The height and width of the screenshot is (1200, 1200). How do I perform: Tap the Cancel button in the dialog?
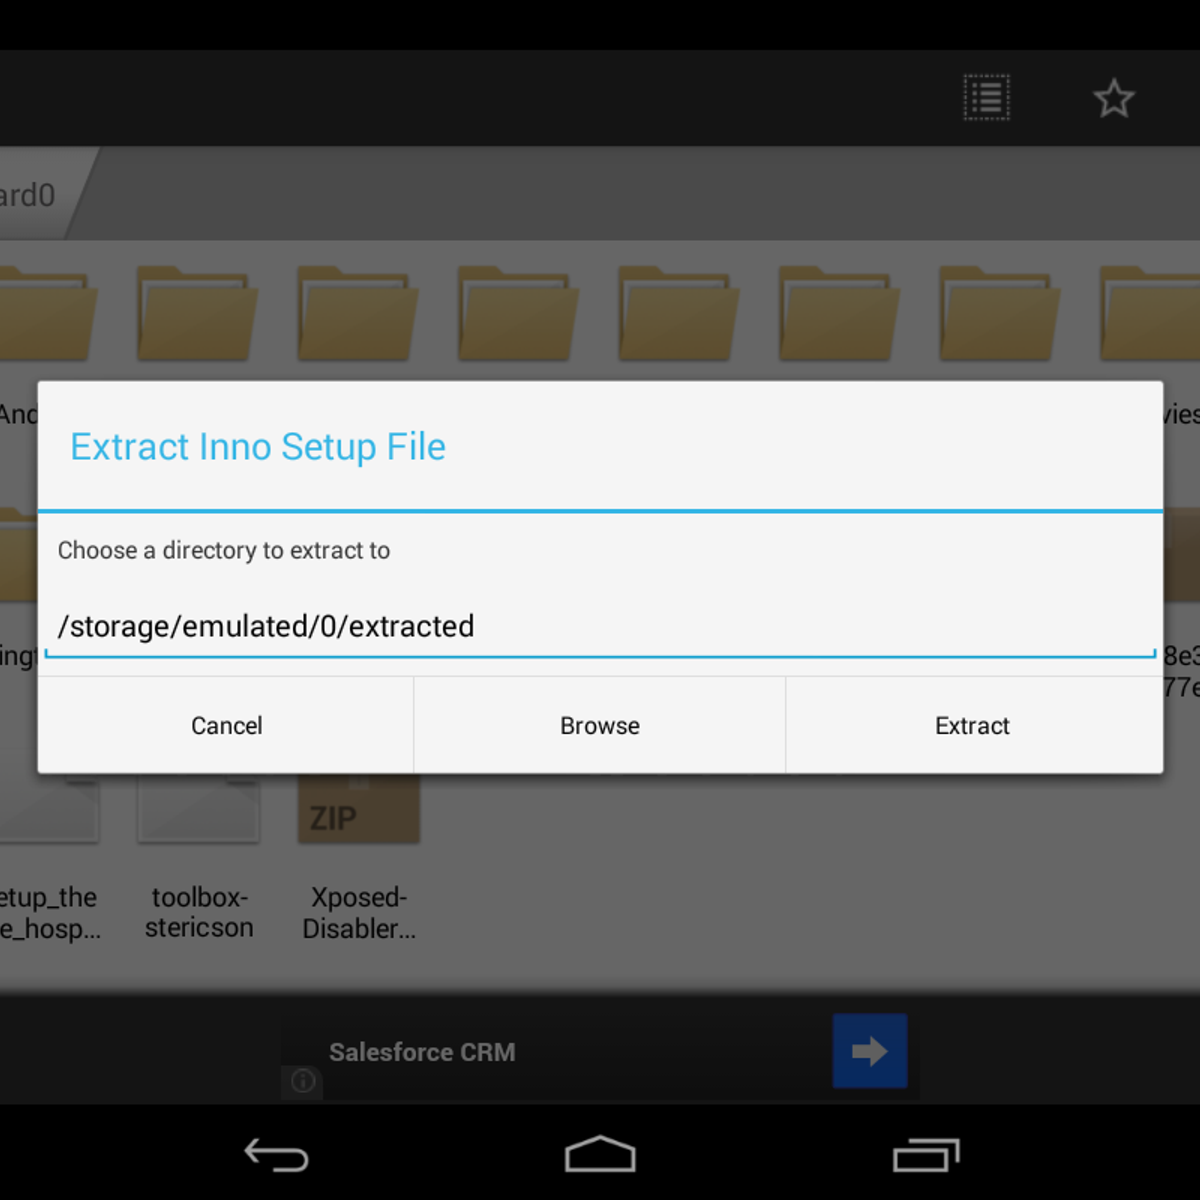[x=226, y=726]
